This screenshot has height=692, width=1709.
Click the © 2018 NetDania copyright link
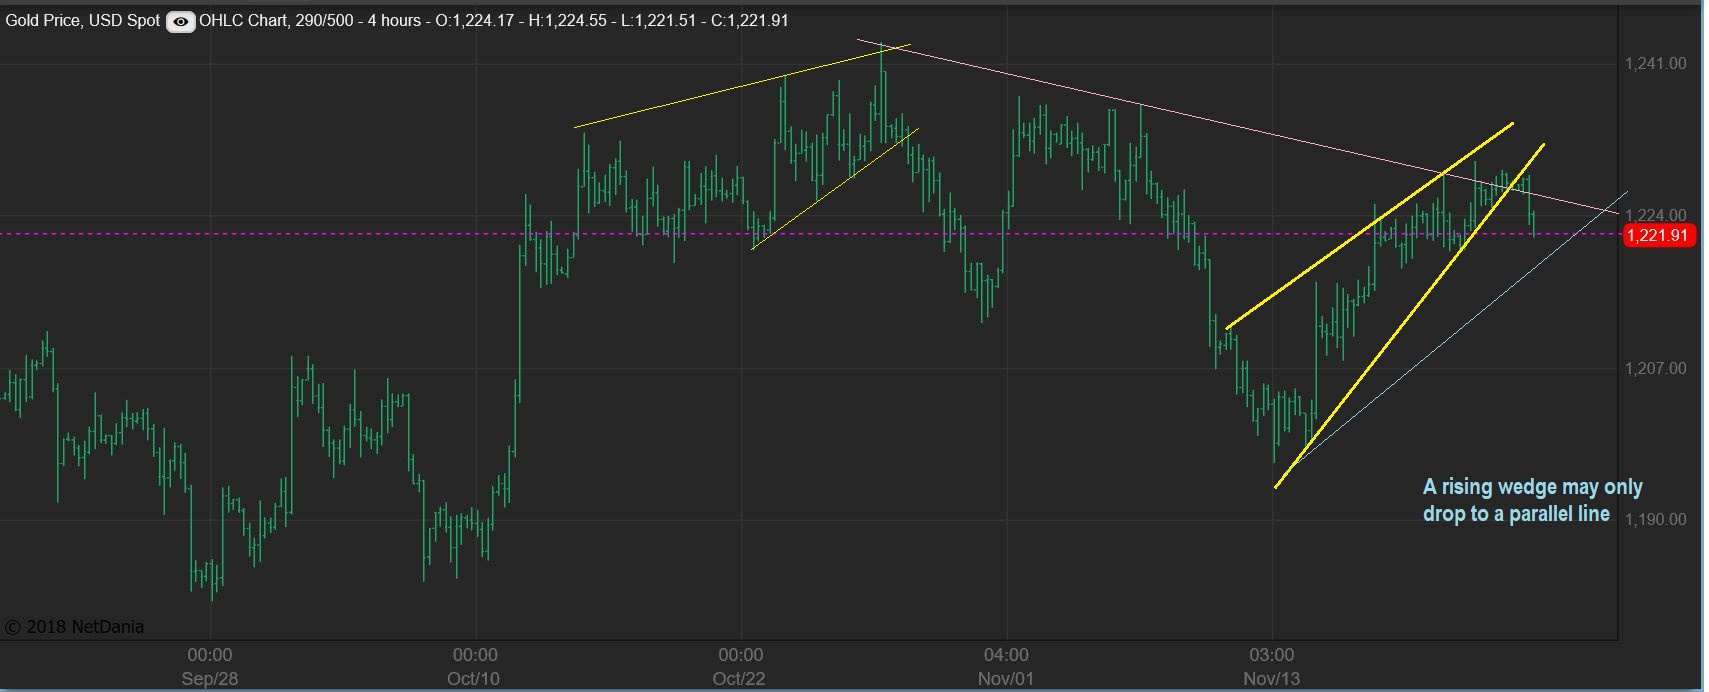[x=75, y=627]
